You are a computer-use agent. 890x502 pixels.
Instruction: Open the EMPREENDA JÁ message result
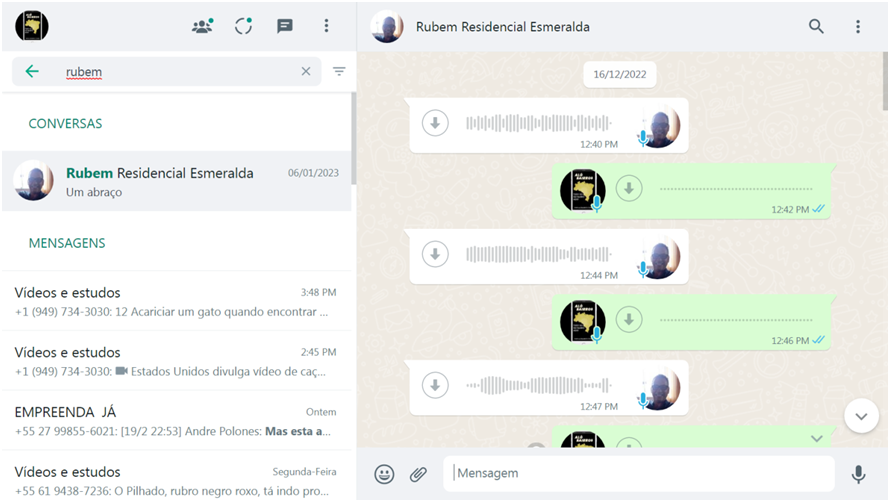[177, 421]
